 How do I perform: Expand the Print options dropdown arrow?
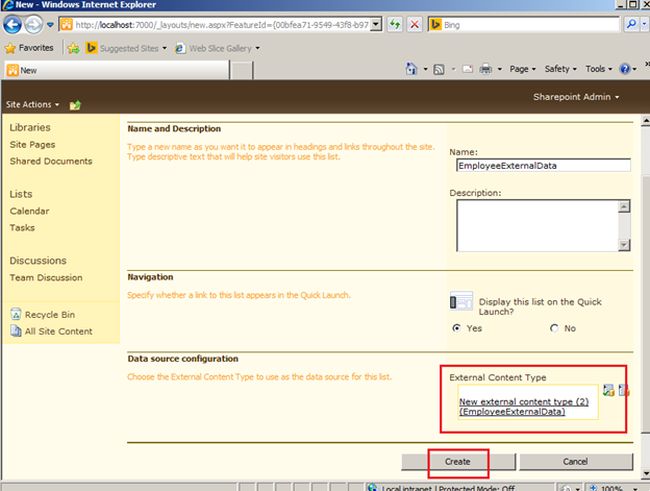500,69
